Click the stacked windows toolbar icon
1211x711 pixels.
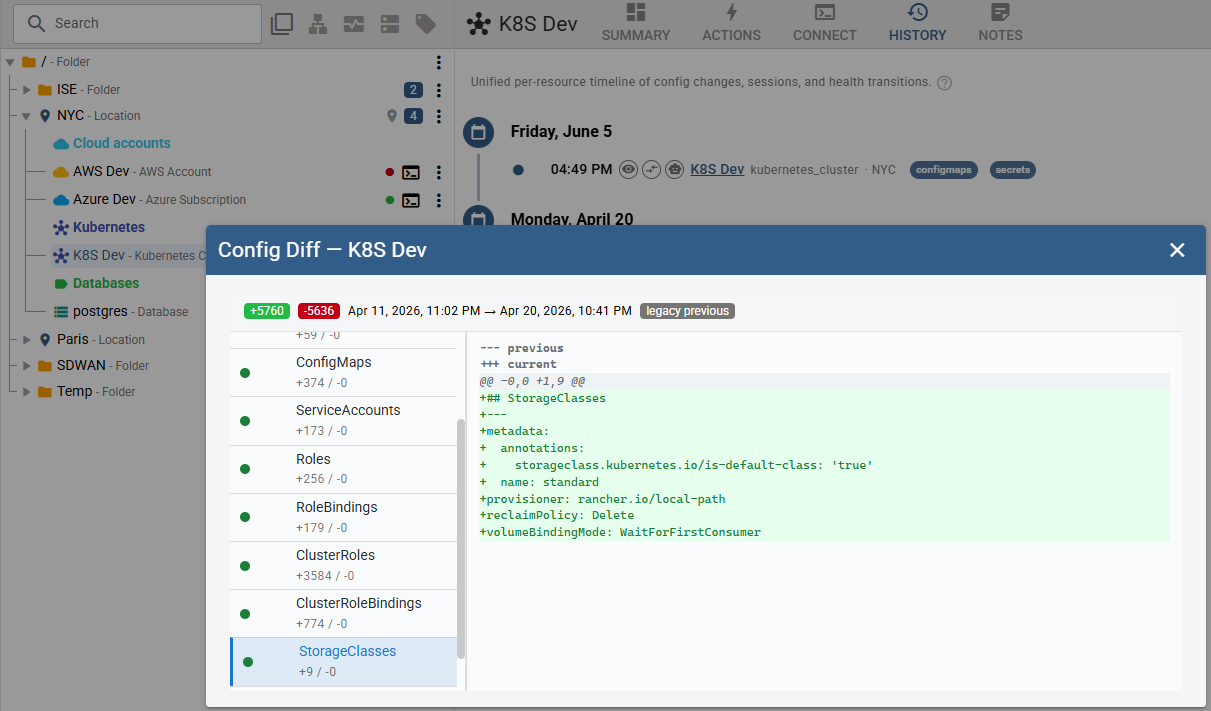tap(282, 24)
